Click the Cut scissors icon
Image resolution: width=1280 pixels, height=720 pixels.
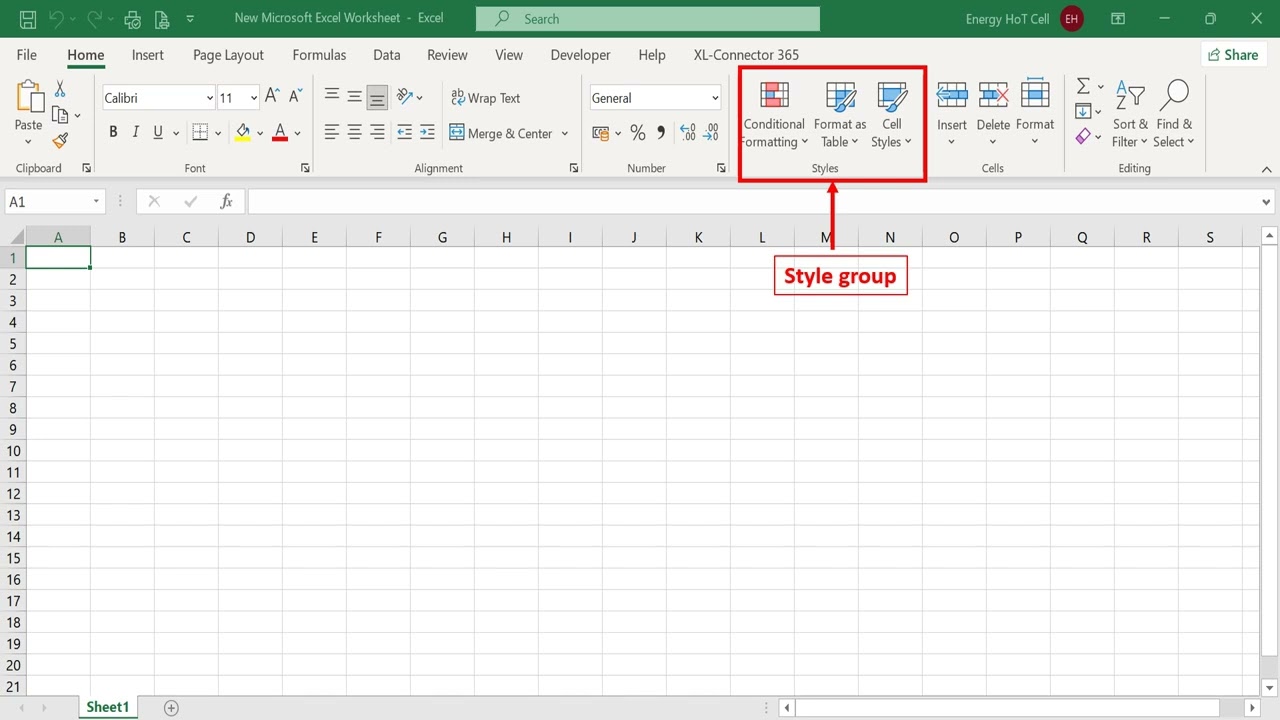tap(60, 90)
